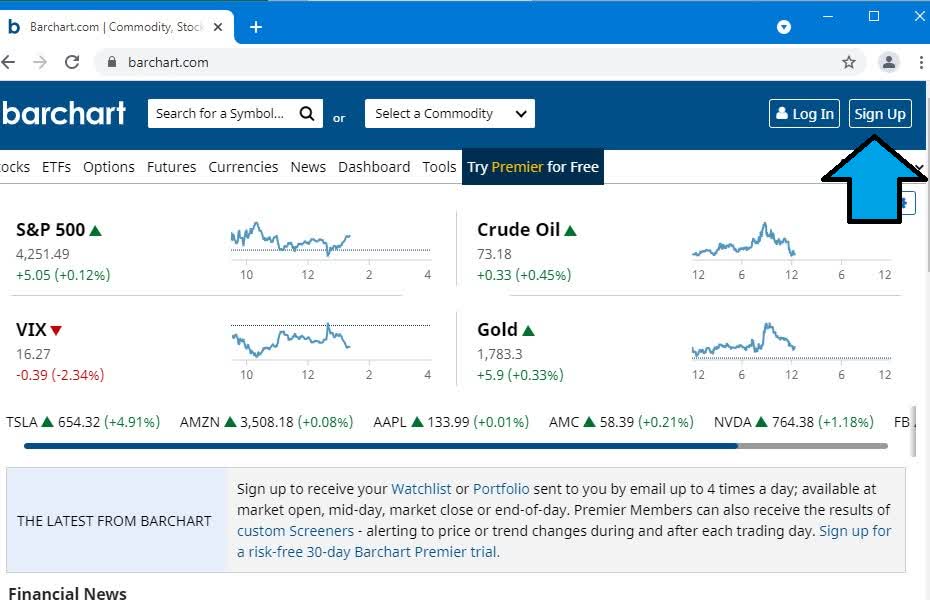Click the tab search dropdown circle
The height and width of the screenshot is (600, 930).
(784, 27)
